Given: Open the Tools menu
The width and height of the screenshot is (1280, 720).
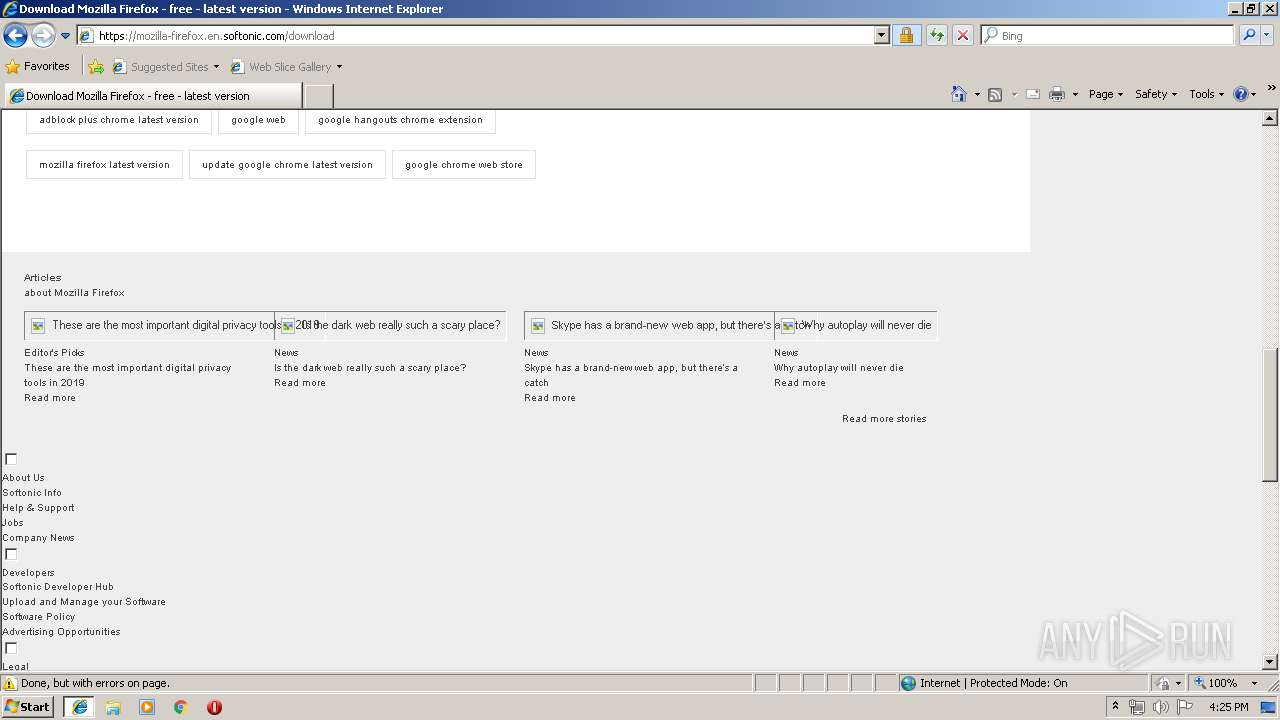Looking at the screenshot, I should click(x=1206, y=94).
